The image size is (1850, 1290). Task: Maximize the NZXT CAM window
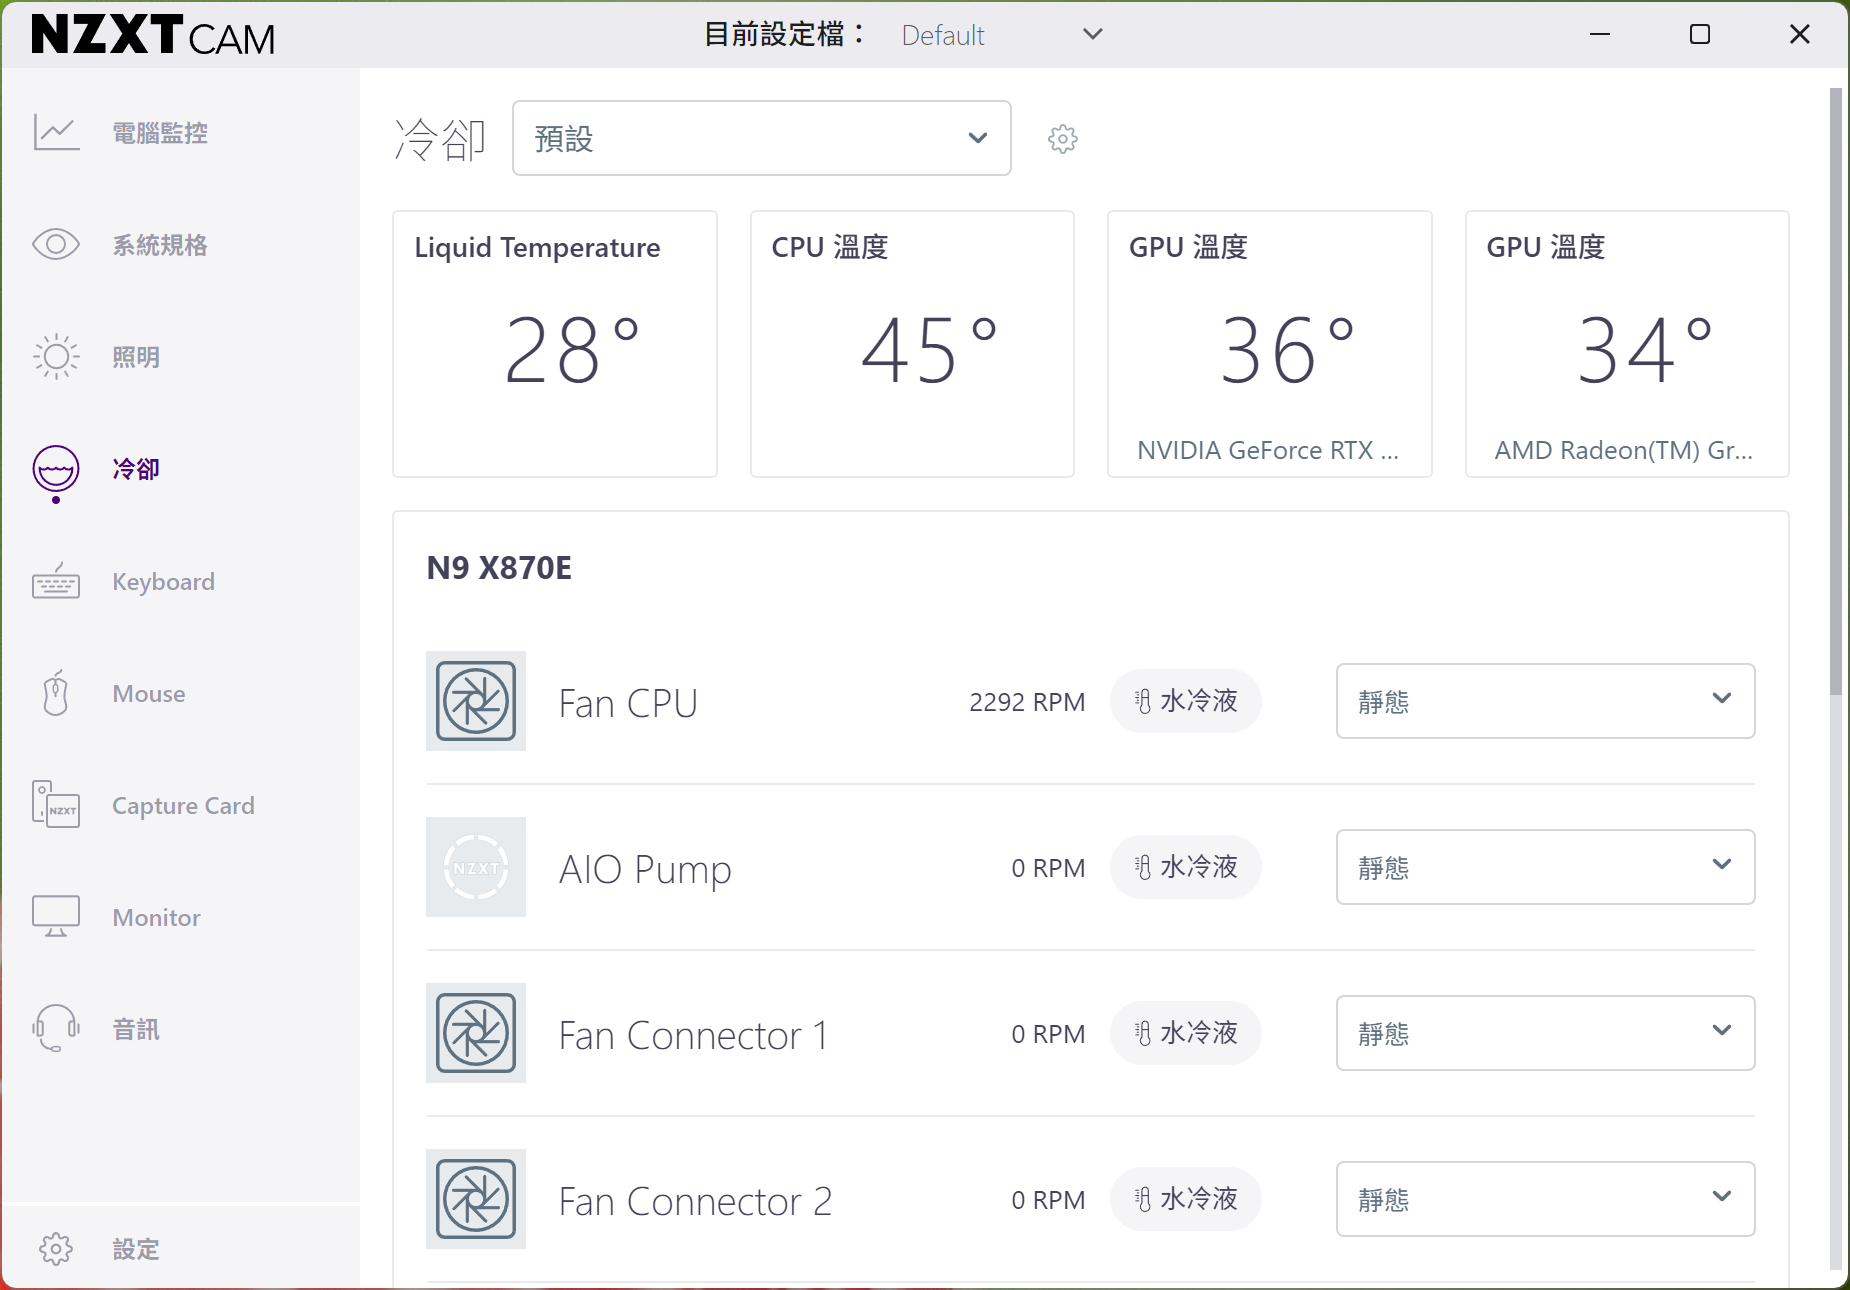[1700, 35]
